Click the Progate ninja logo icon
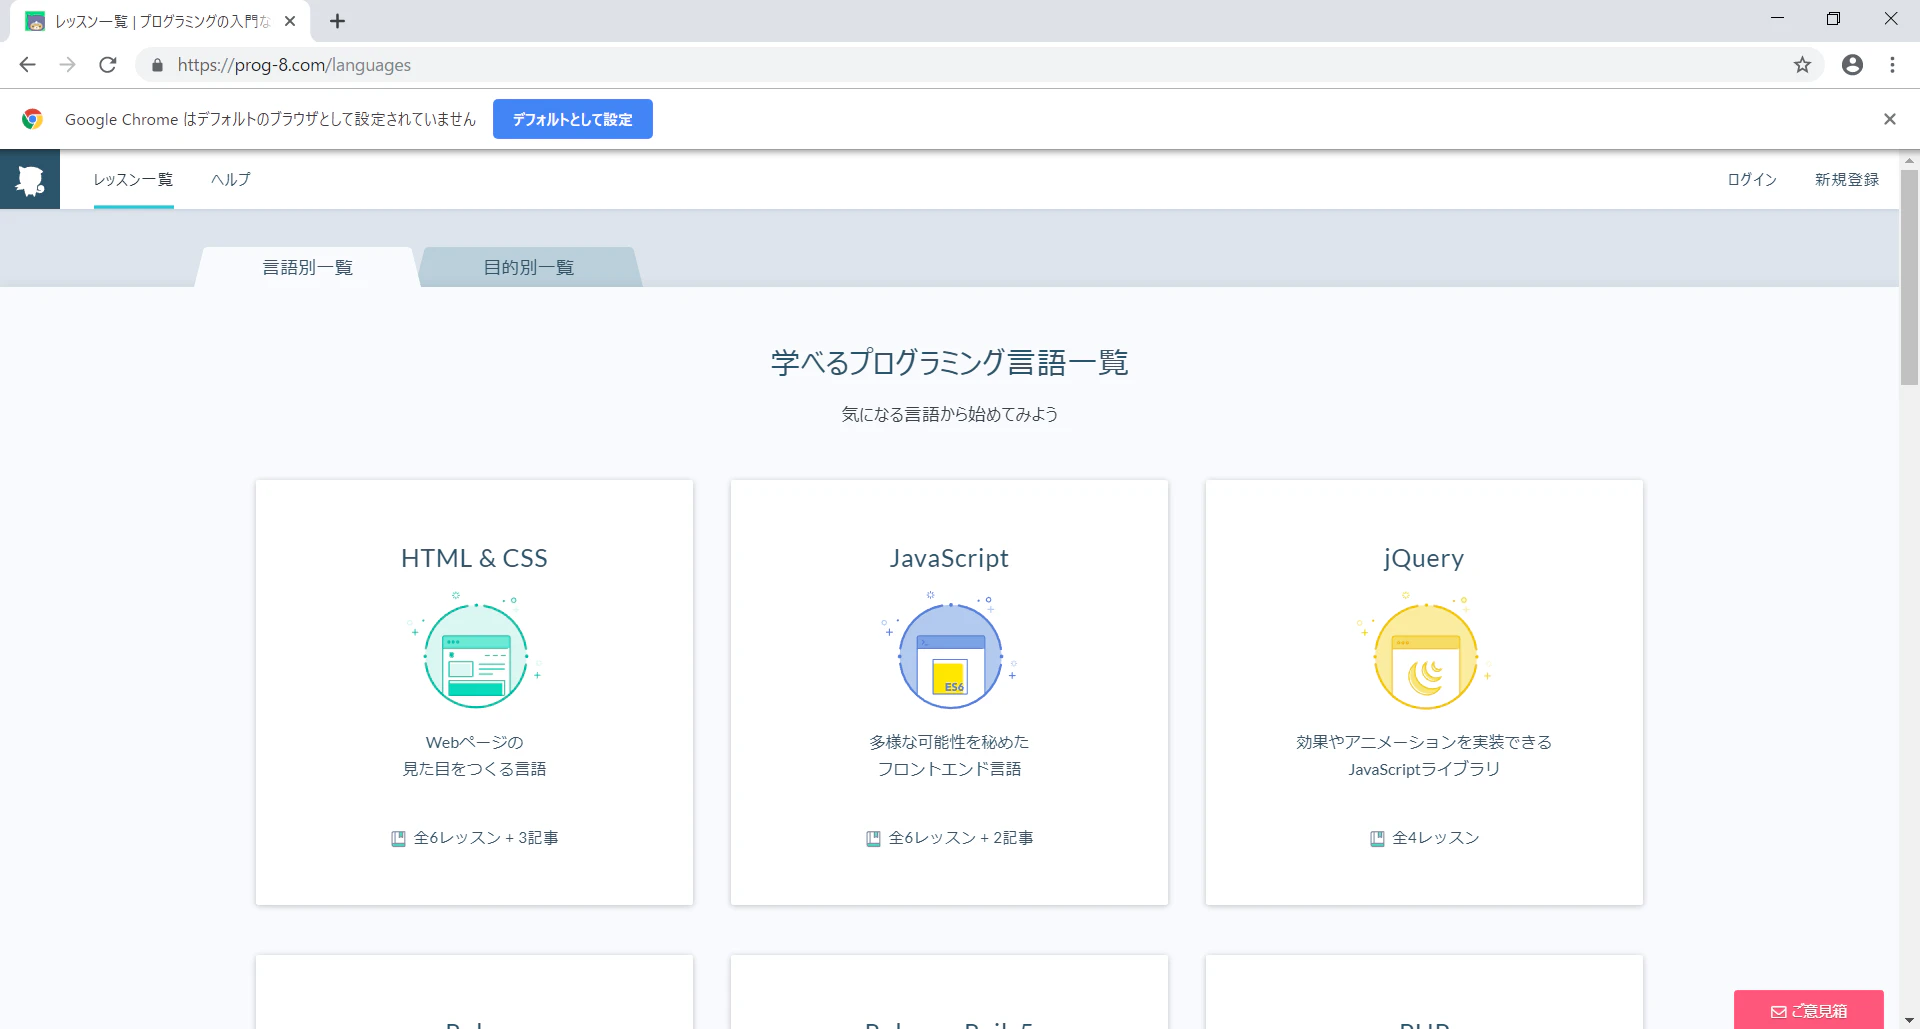 click(x=30, y=180)
